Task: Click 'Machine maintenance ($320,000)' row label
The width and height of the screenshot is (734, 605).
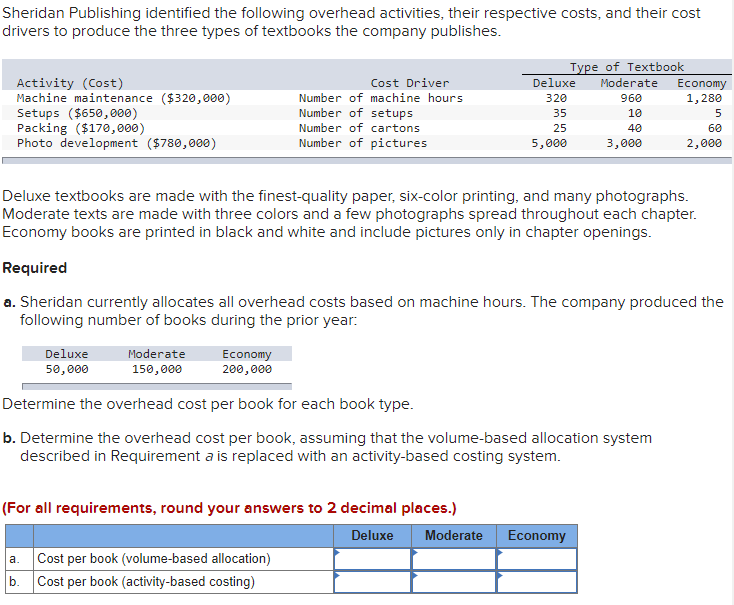Action: click(x=124, y=98)
